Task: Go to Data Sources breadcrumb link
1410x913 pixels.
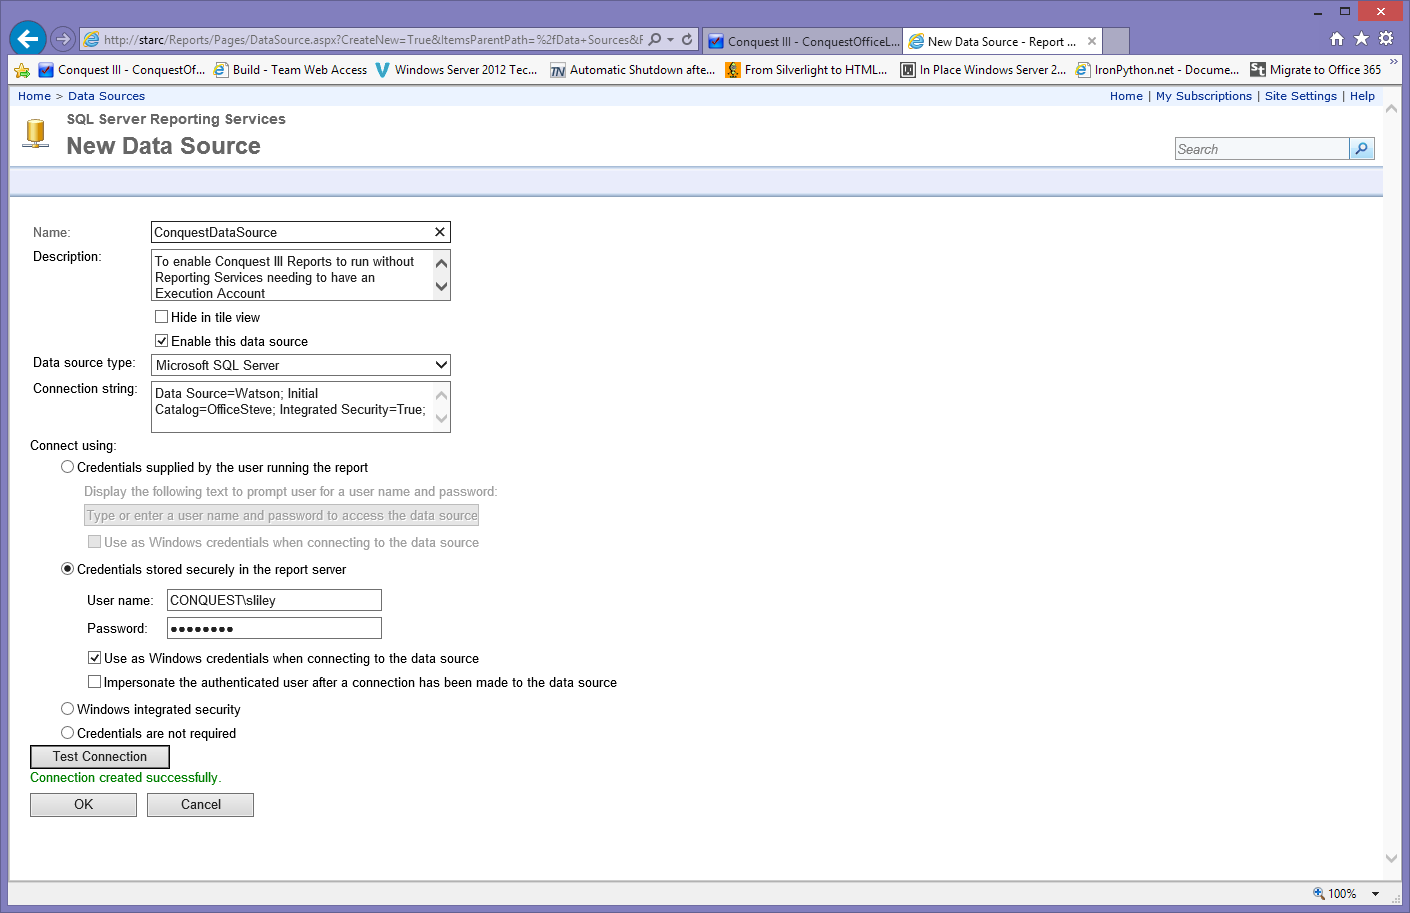Action: [x=106, y=96]
